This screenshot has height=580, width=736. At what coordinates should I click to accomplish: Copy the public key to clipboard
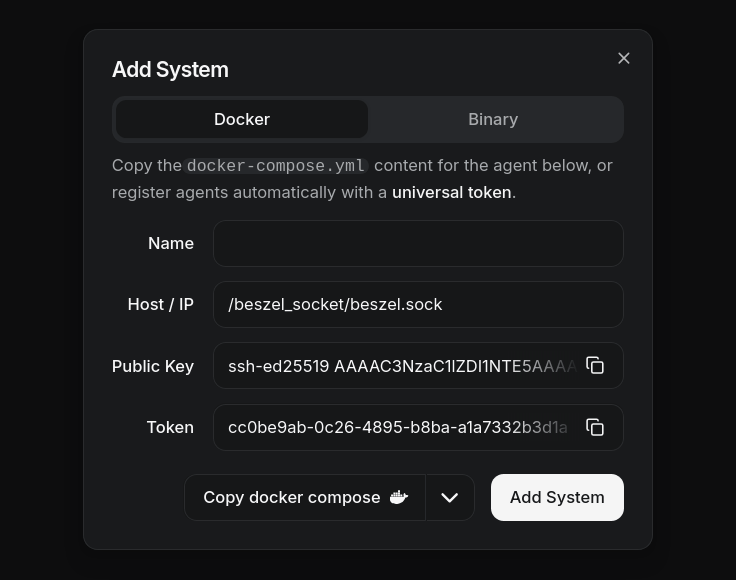tap(595, 366)
